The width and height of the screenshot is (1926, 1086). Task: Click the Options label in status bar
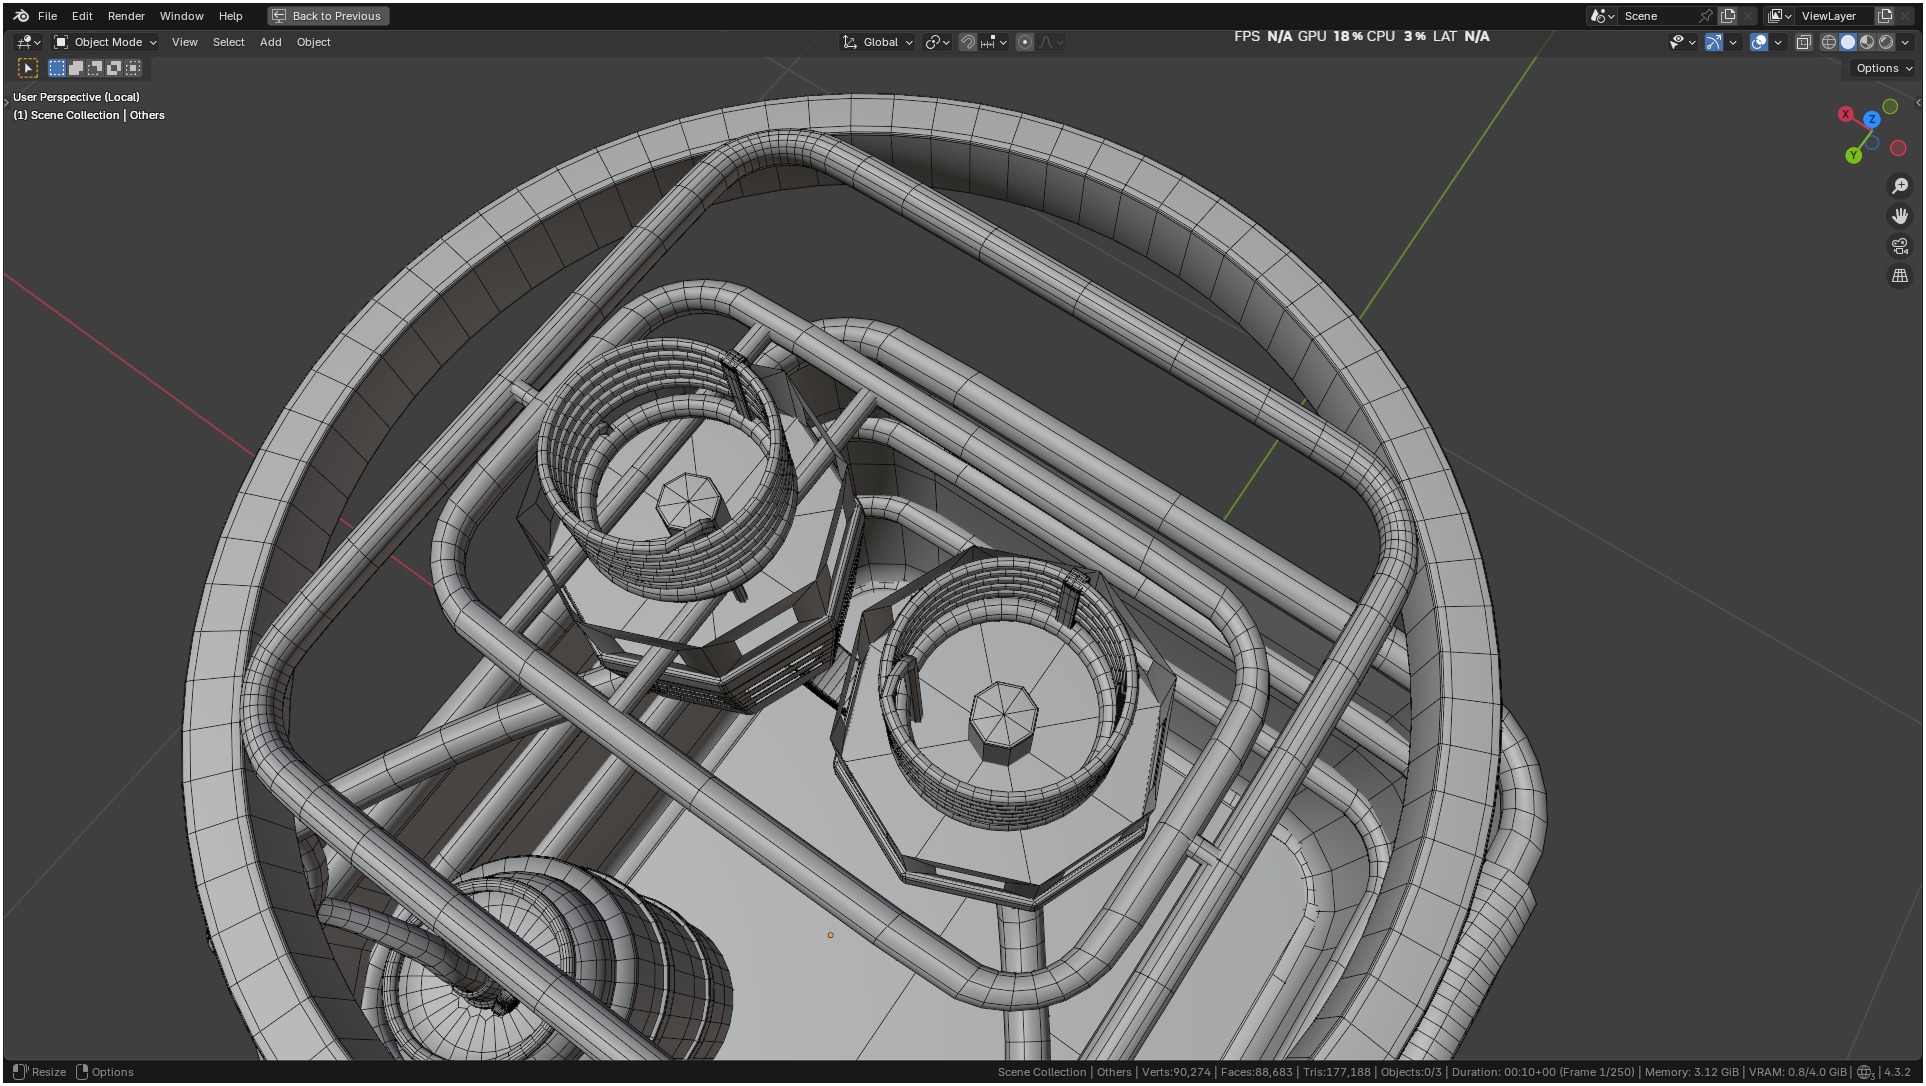(112, 1072)
